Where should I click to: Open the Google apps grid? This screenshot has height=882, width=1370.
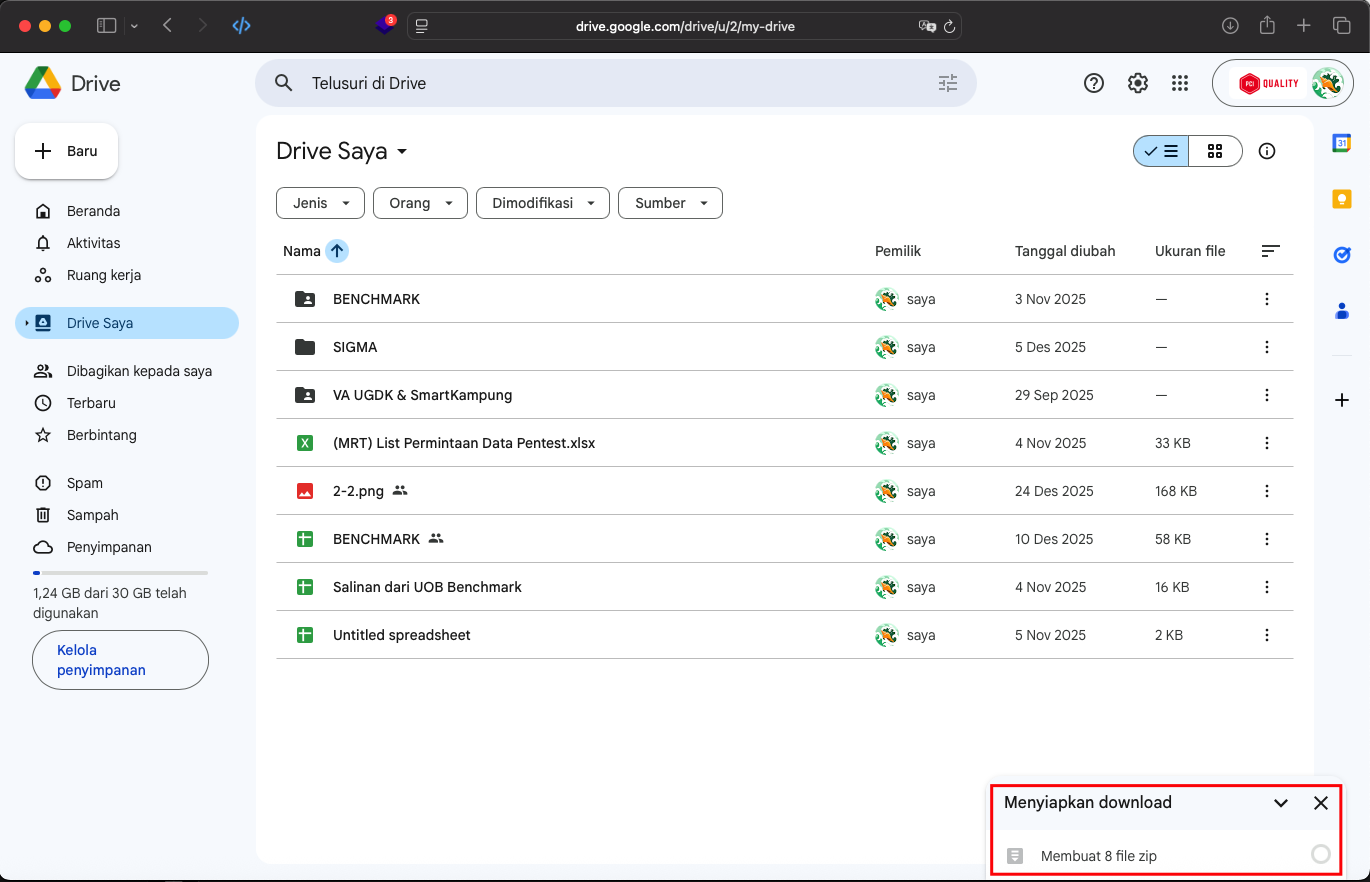pyautogui.click(x=1180, y=83)
